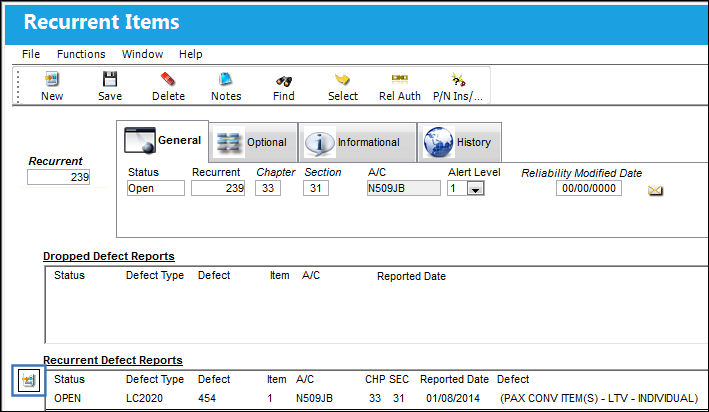
Task: Click Defect Type header in Dropped Defect Reports
Action: point(155,275)
